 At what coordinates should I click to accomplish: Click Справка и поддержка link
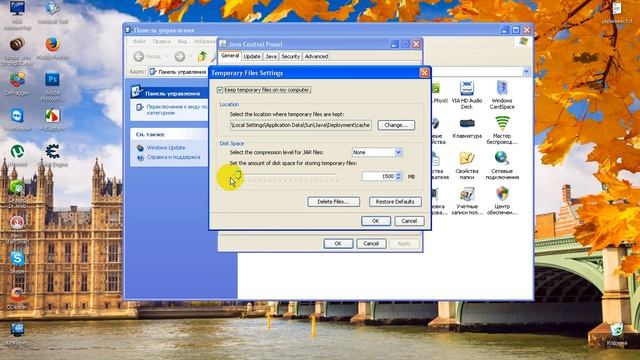173,157
